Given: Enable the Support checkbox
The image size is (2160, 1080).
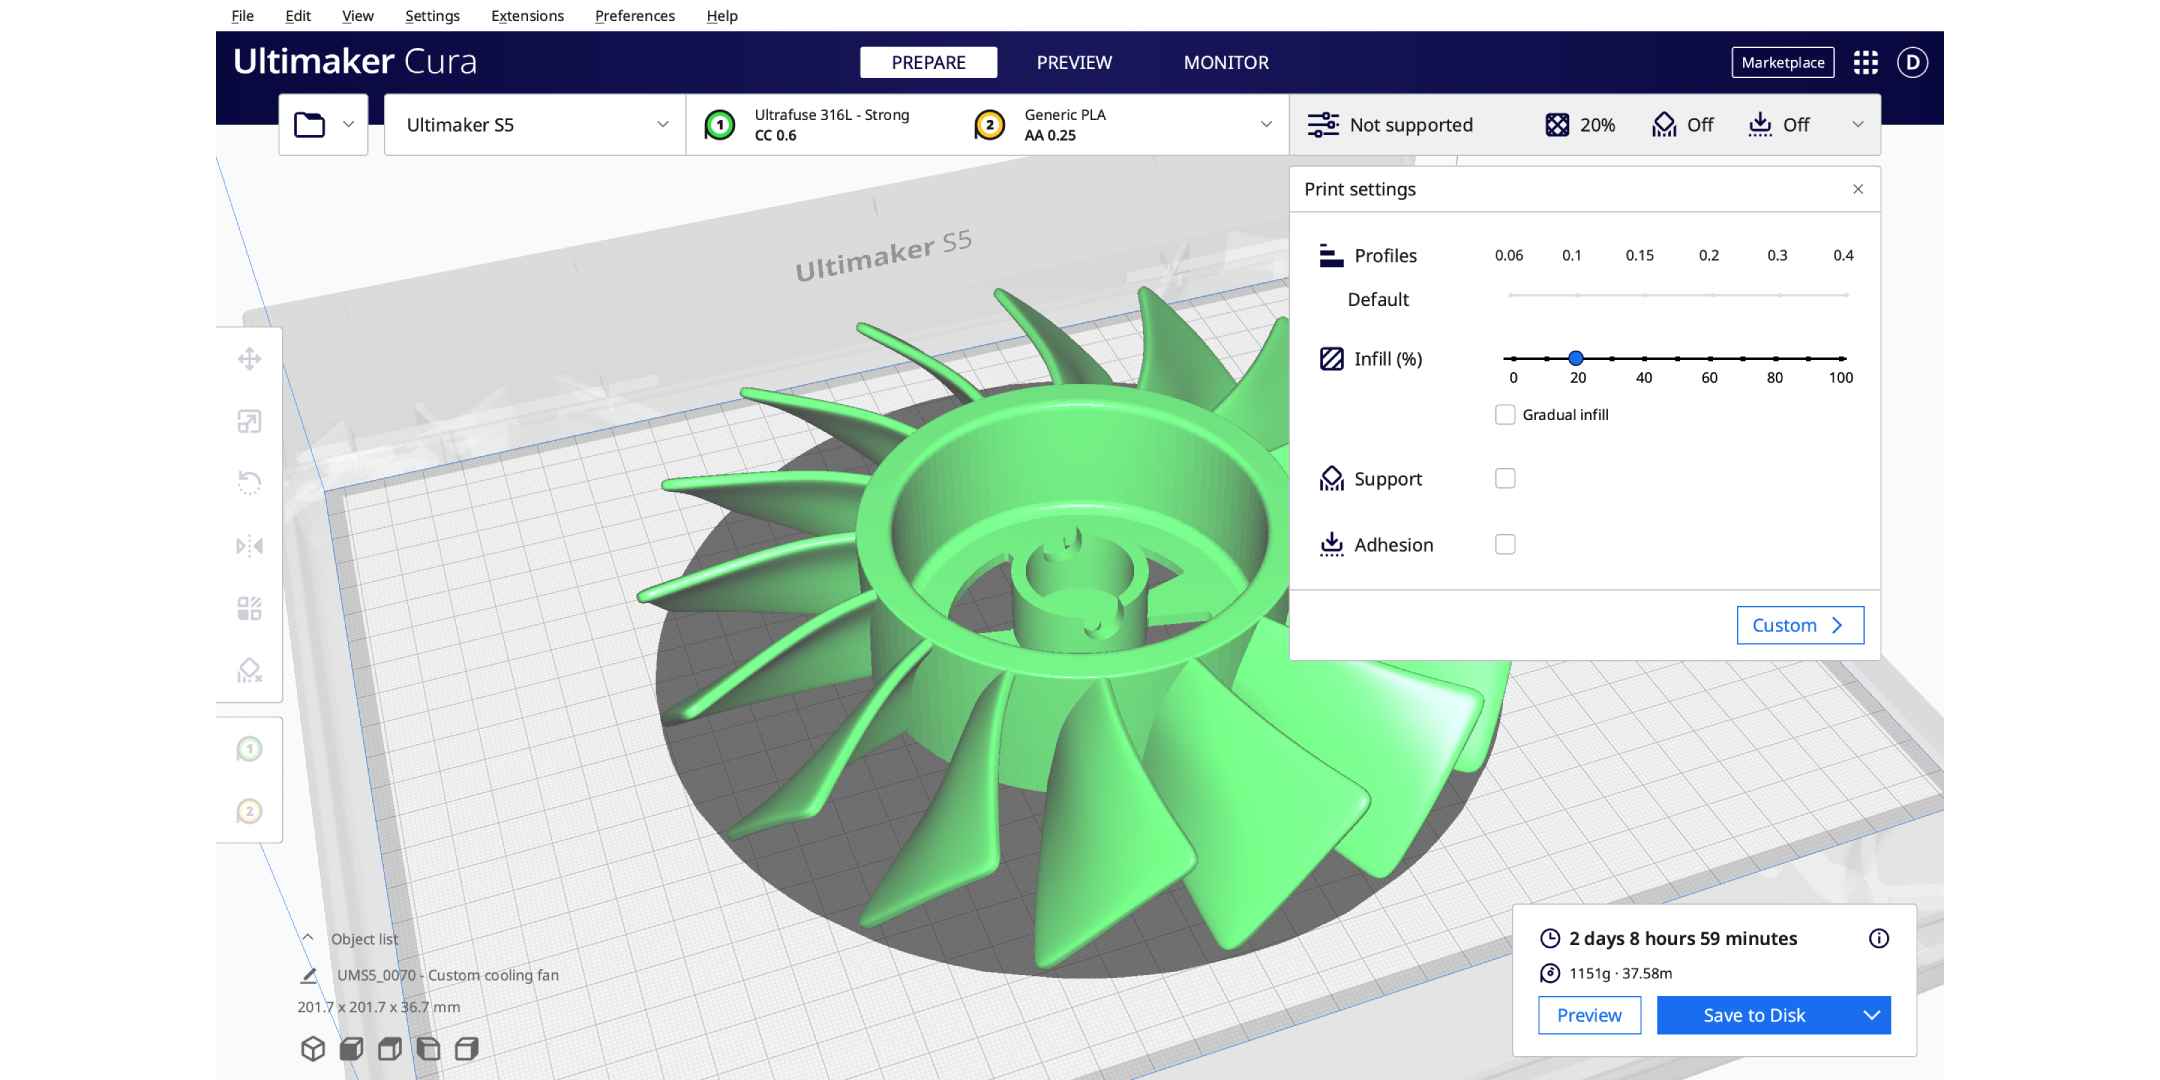Looking at the screenshot, I should click(x=1505, y=478).
